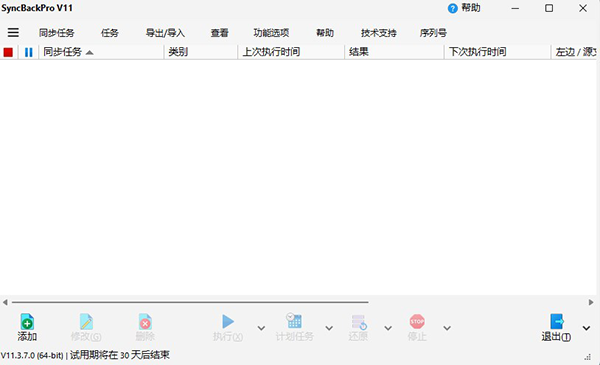Sort by the 上次执行时间 column header
Screen dimensions: 600x365
coord(291,52)
